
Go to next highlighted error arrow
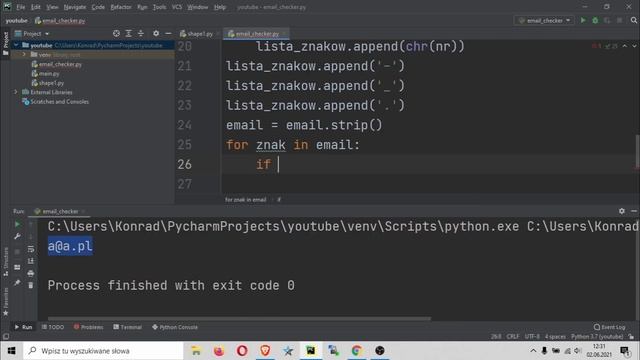coord(634,46)
